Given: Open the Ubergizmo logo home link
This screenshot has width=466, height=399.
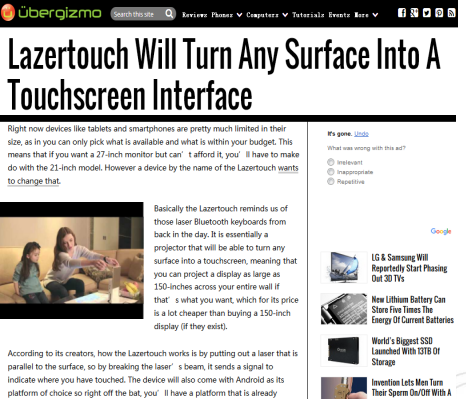Looking at the screenshot, I should pyautogui.click(x=51, y=13).
